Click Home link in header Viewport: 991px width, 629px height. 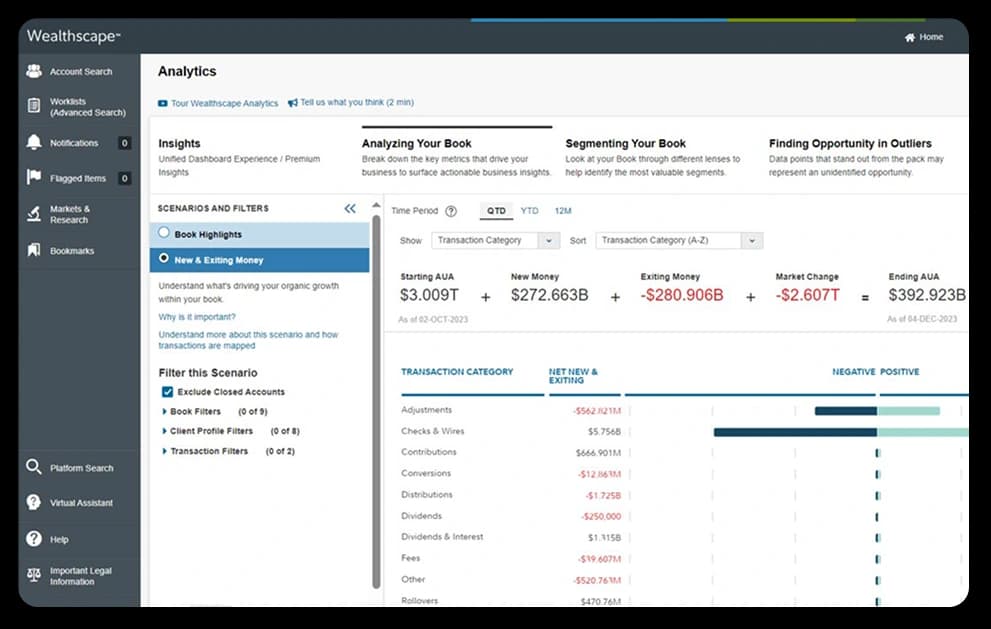(931, 37)
